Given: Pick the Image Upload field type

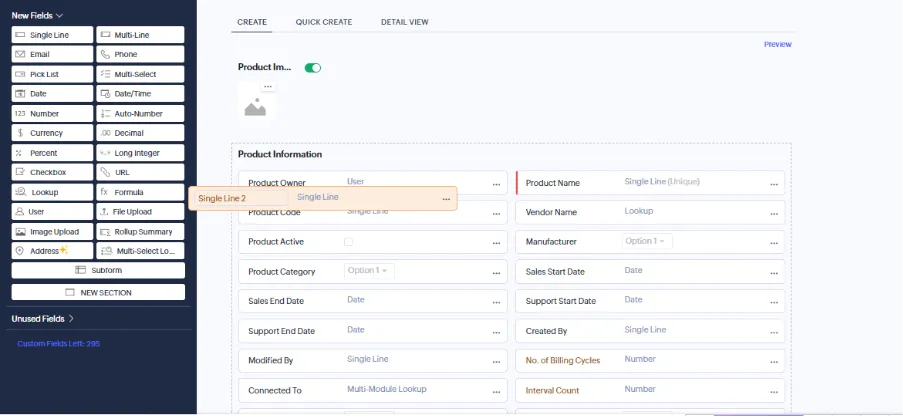Looking at the screenshot, I should coord(52,232).
